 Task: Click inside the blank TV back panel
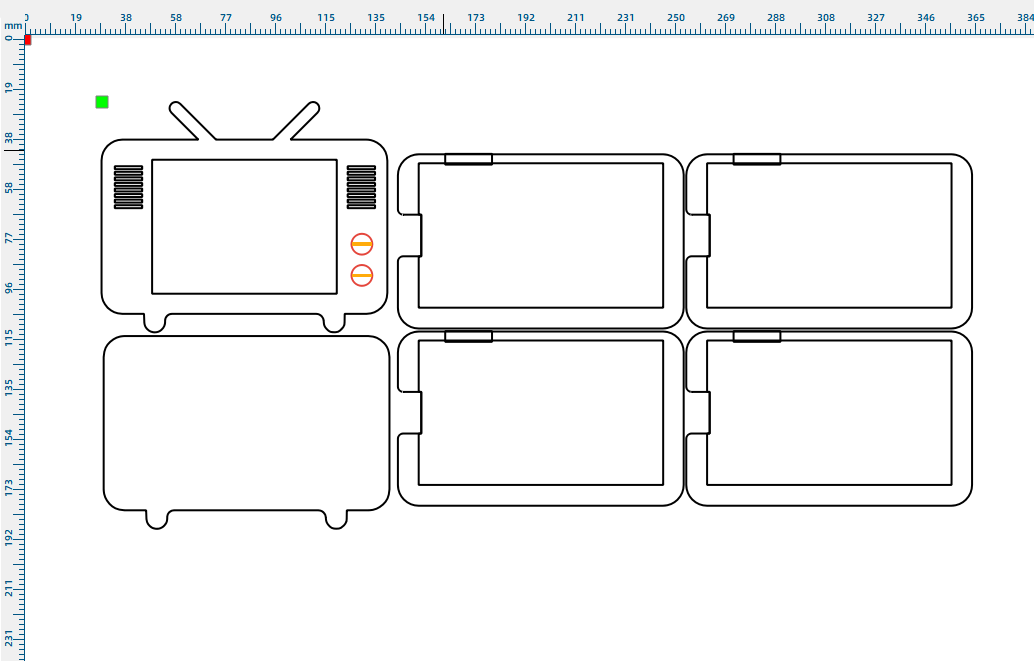246,422
